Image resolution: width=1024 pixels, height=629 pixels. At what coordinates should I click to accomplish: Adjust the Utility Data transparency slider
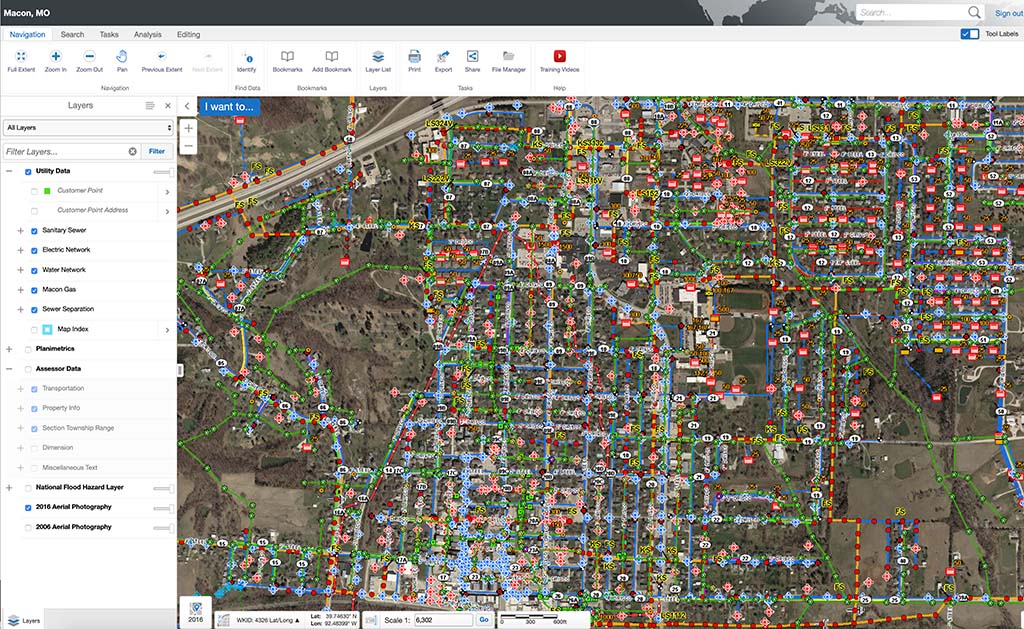point(163,172)
